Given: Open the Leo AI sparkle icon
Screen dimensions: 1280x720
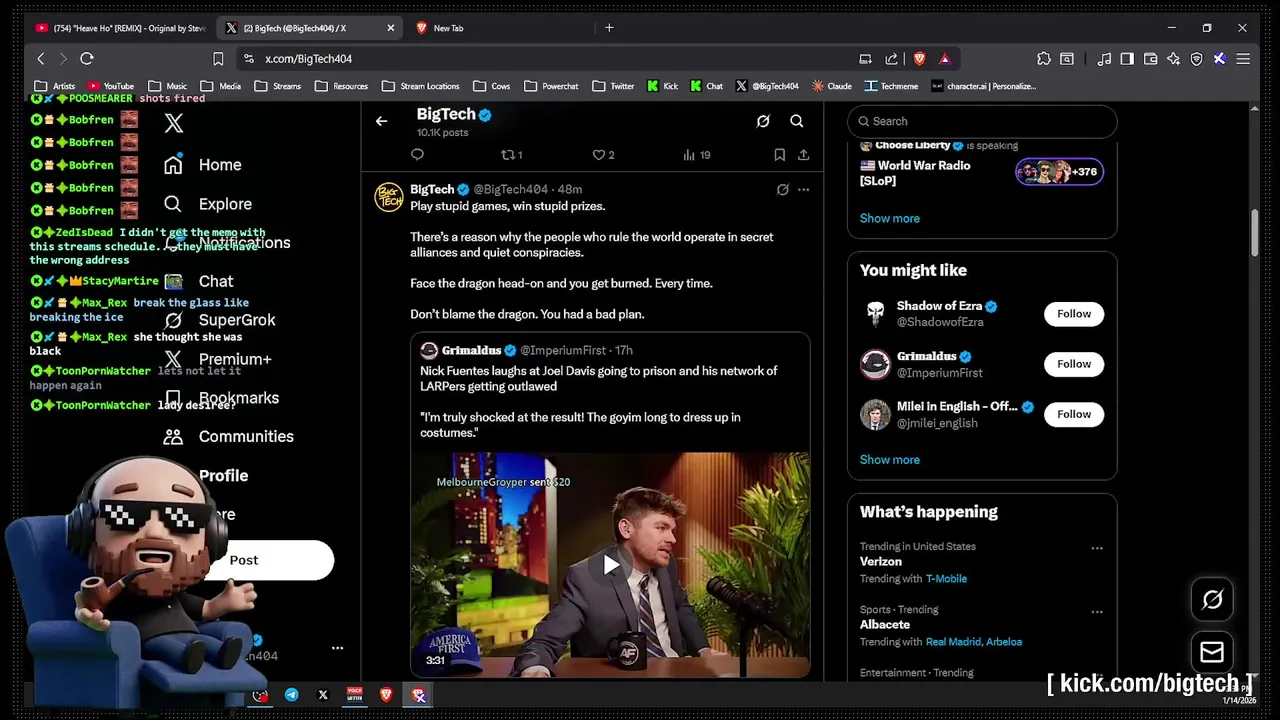Looking at the screenshot, I should point(1173,59).
